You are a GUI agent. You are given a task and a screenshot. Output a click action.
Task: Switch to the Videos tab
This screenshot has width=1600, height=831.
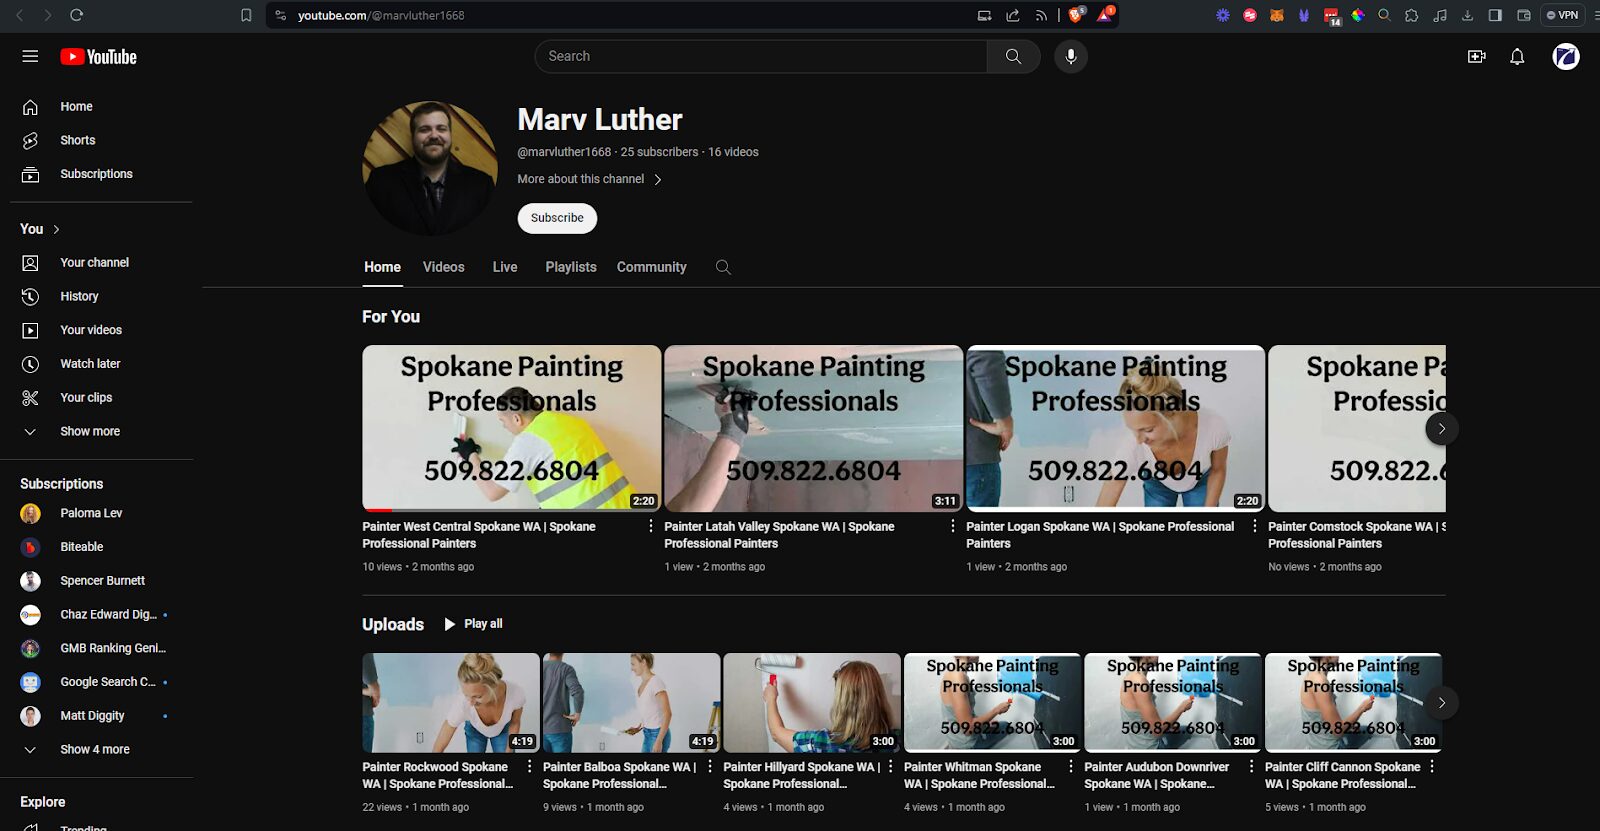(x=443, y=267)
